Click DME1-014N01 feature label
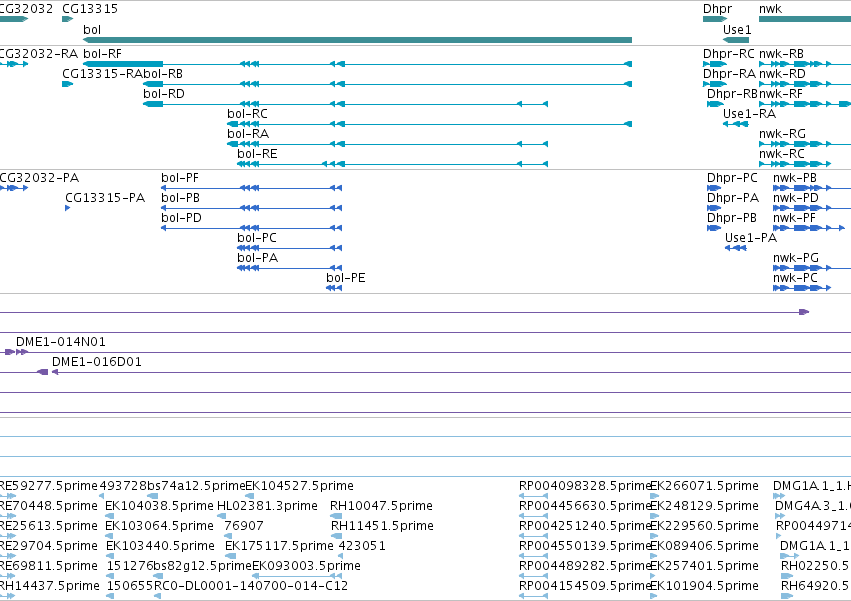 tap(61, 342)
